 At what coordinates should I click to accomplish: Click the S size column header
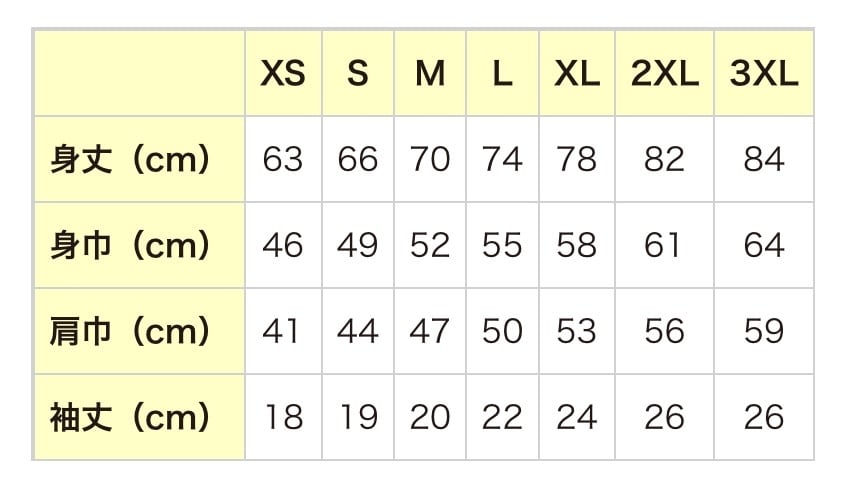pos(358,73)
